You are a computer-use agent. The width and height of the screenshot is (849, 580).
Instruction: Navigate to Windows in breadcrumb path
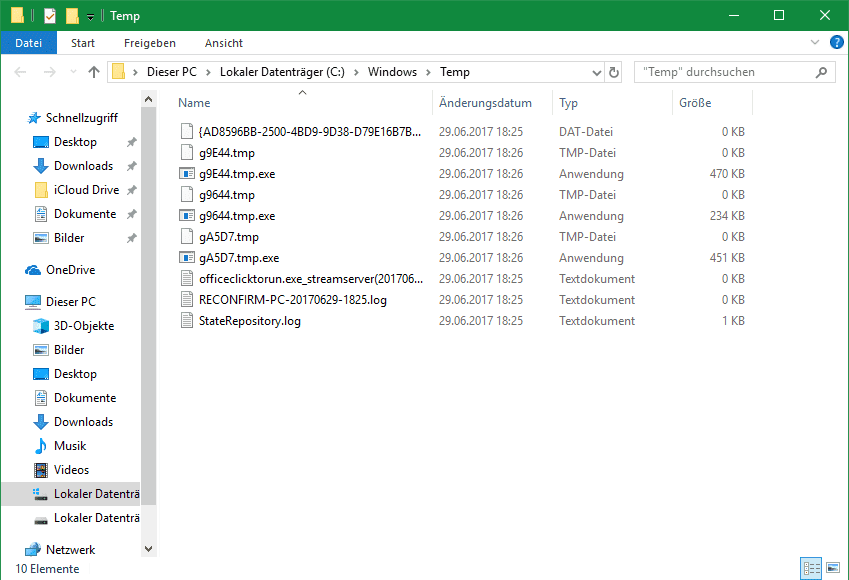tap(392, 72)
